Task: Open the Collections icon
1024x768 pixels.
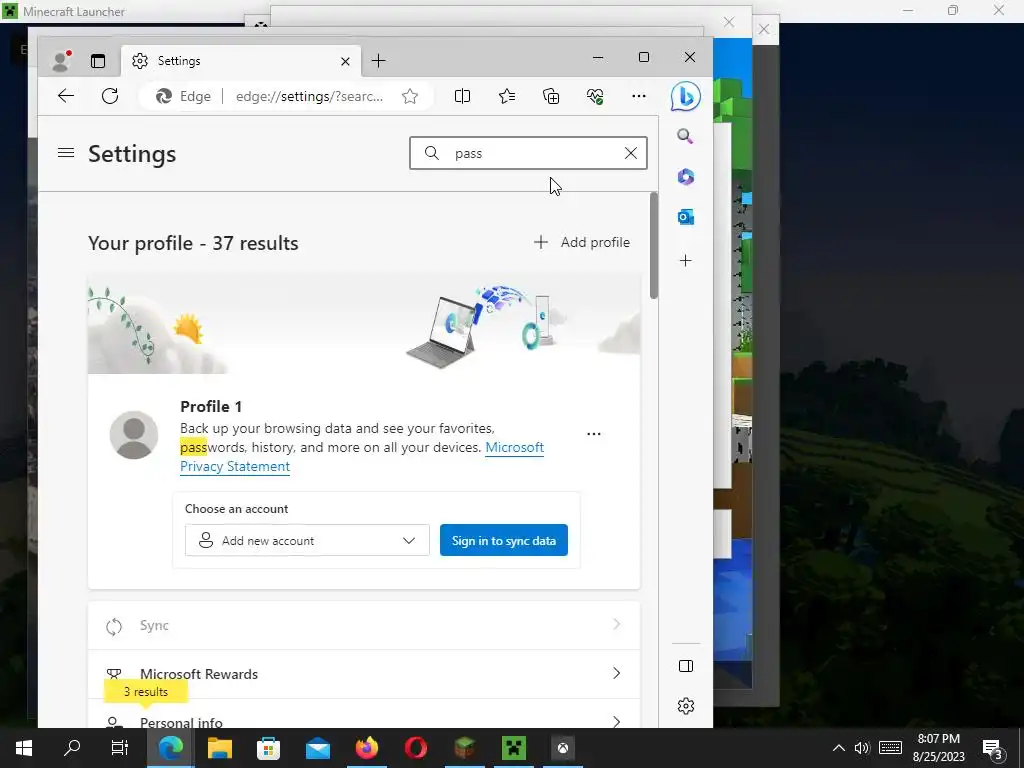Action: (x=551, y=96)
